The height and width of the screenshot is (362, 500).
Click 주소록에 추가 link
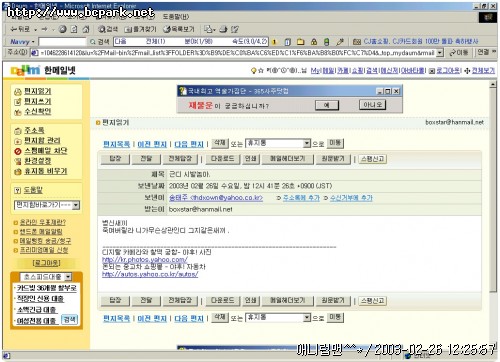pos(301,198)
